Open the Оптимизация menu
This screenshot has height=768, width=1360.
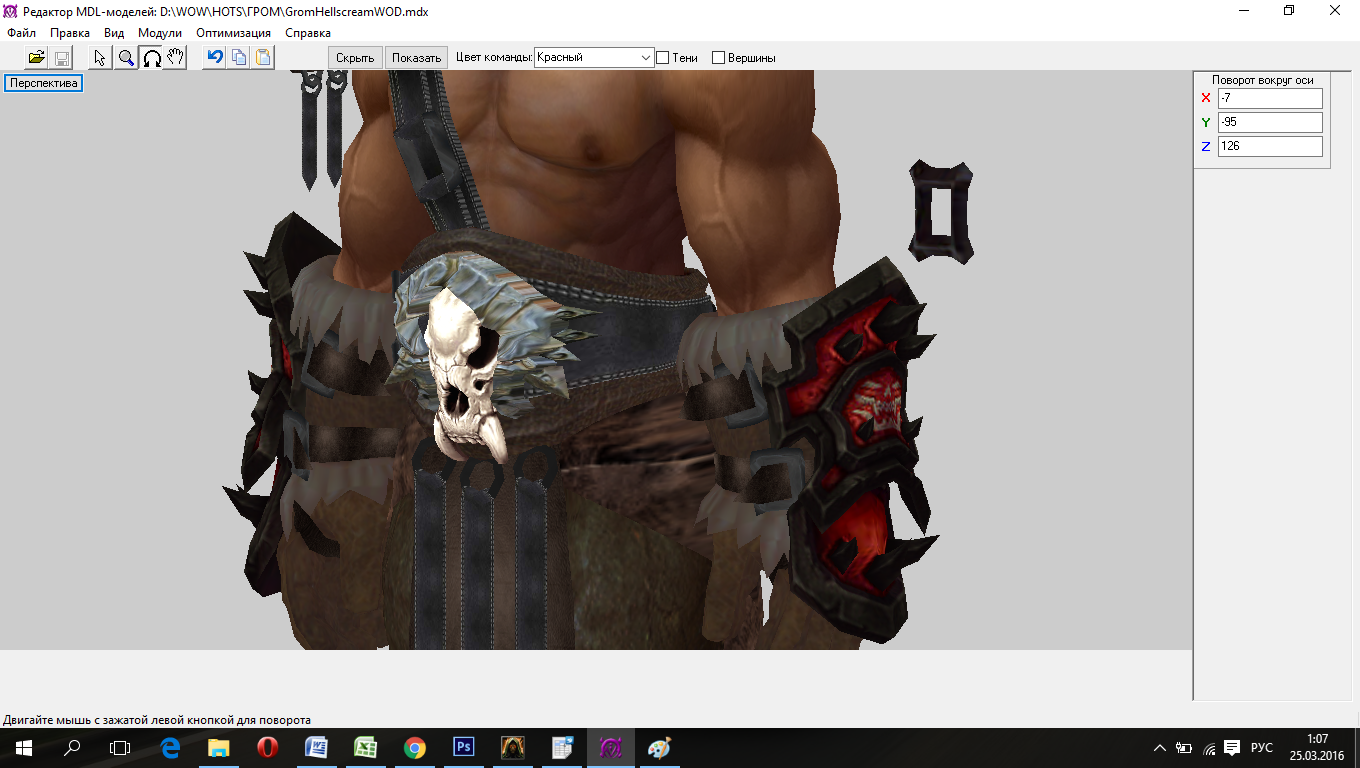point(233,33)
